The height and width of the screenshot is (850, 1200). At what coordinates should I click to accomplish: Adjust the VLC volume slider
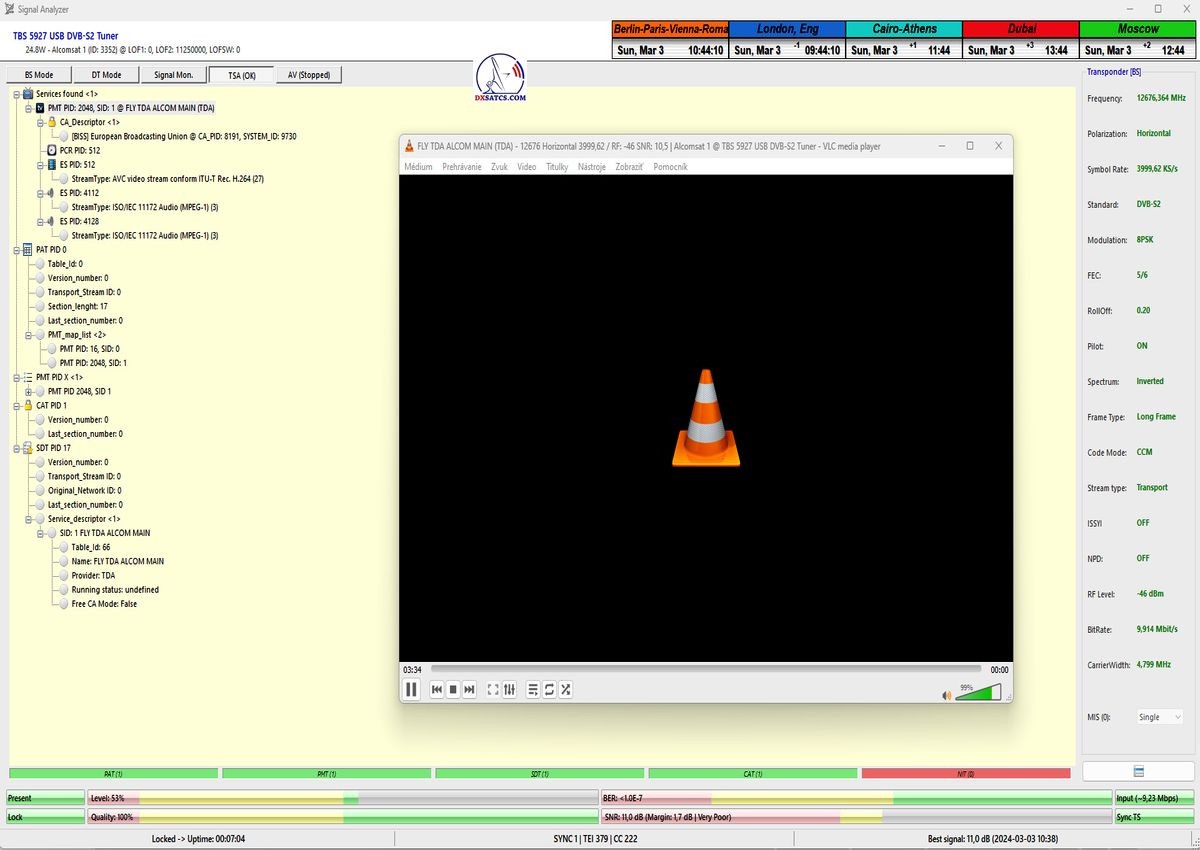tap(977, 692)
